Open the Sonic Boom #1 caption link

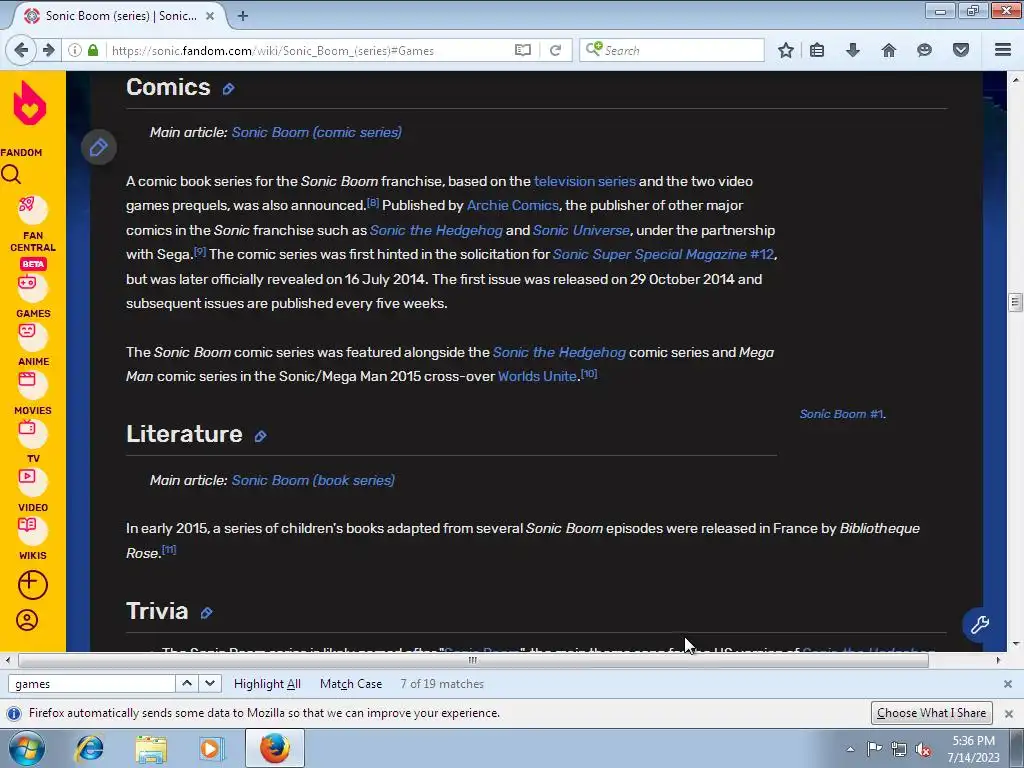coord(841,414)
